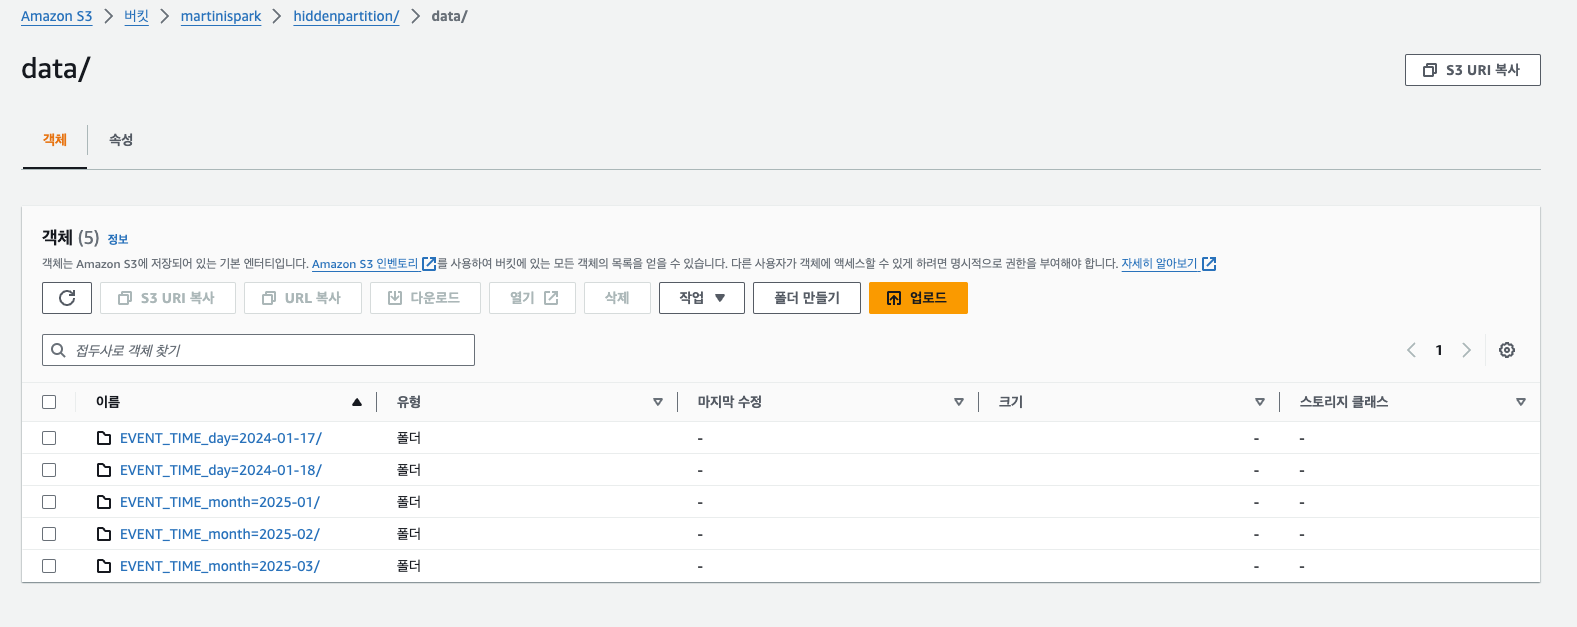
Task: Click the orange 업로드 button
Action: pyautogui.click(x=918, y=298)
